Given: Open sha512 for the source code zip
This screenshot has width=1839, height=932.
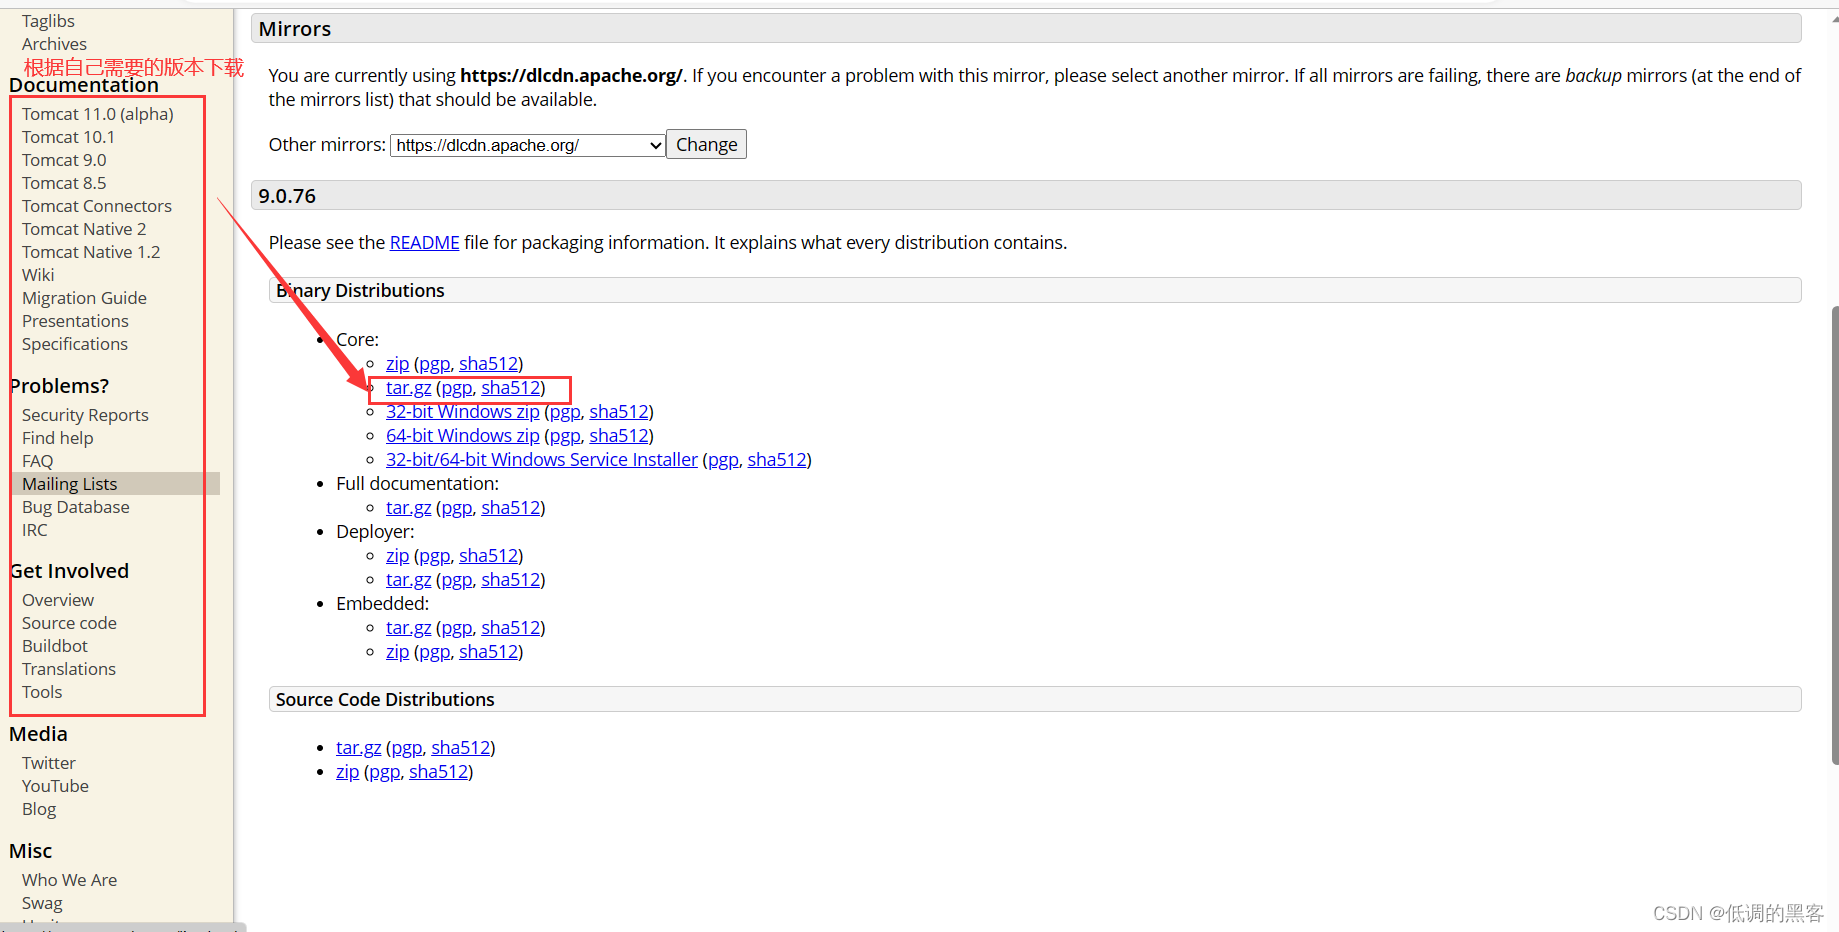Looking at the screenshot, I should coord(439,772).
